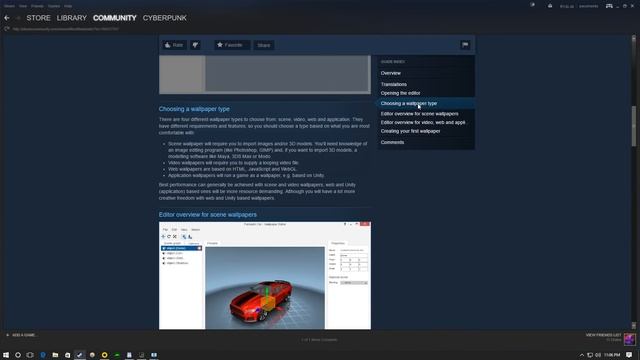Screen dimensions: 640x360
Task: Open the View menu
Action: pos(23,6)
